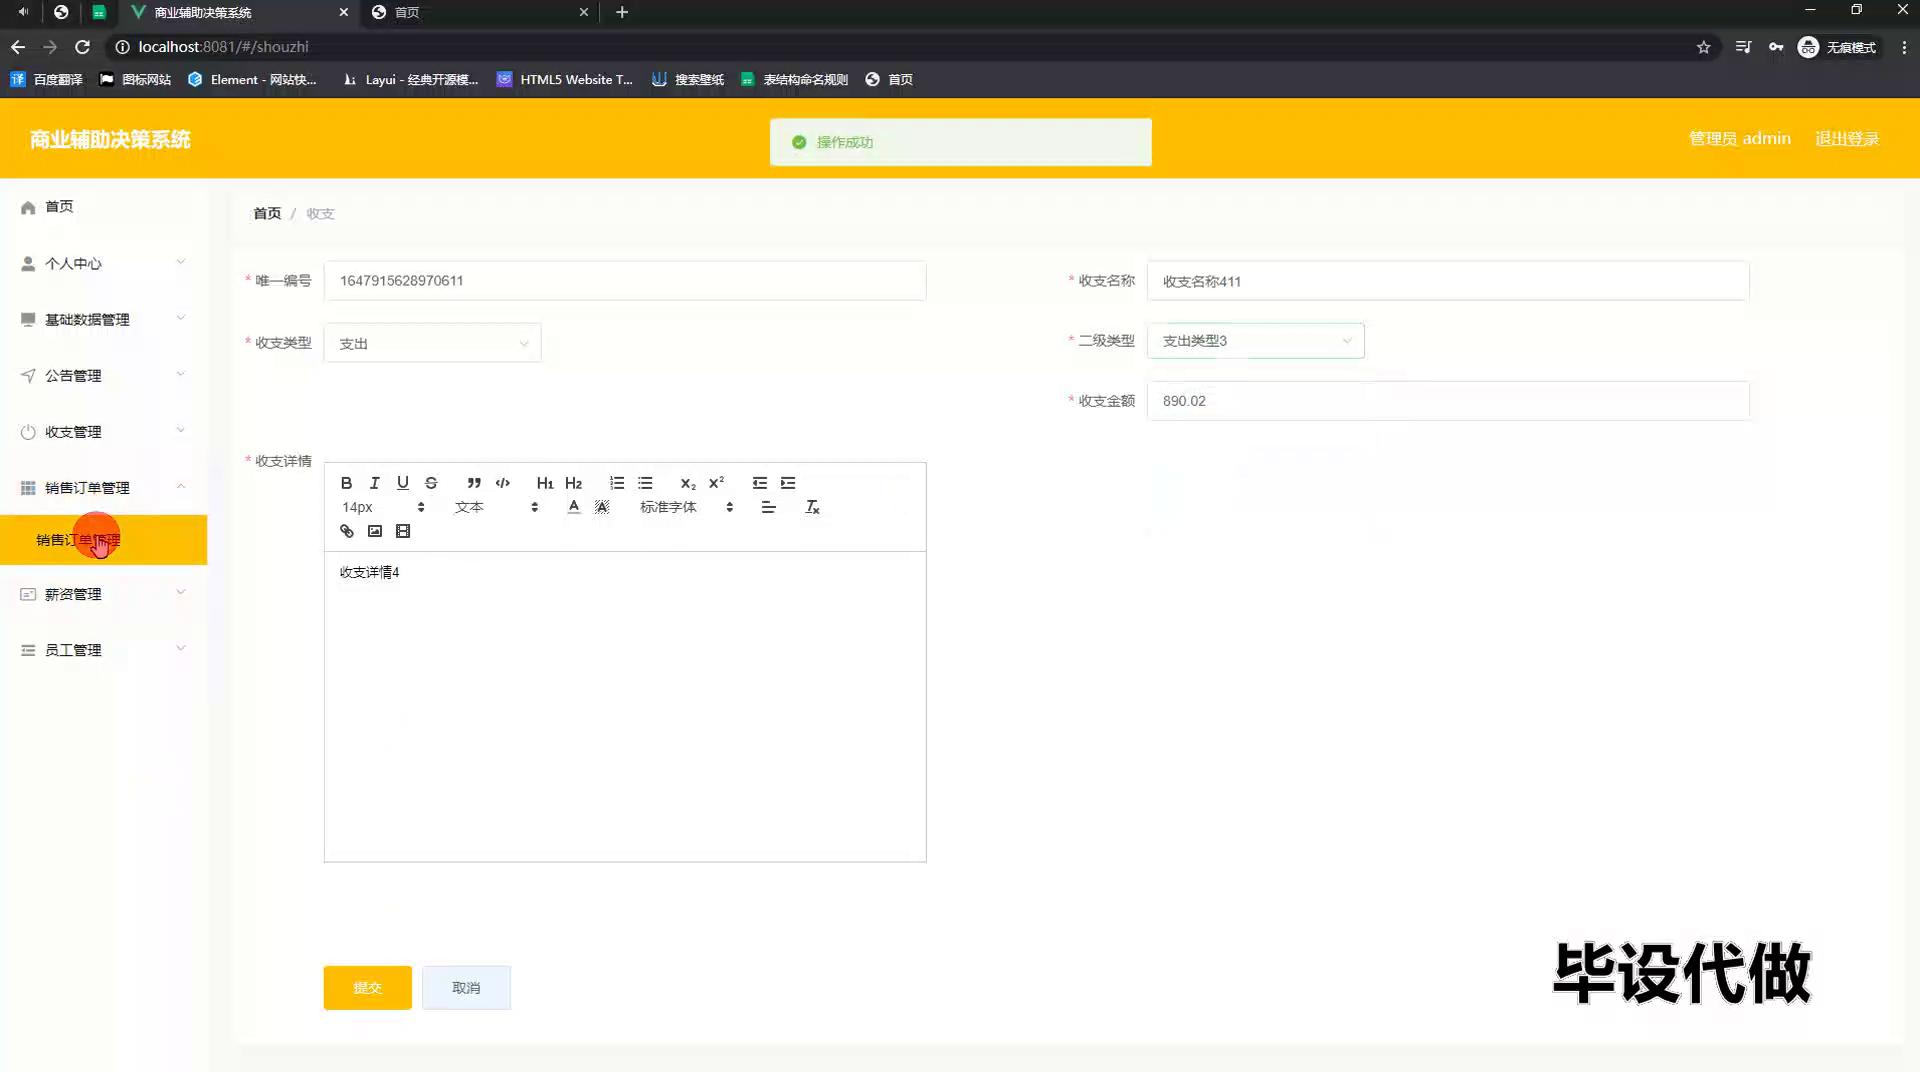1920x1072 pixels.
Task: Insert an image in the editor
Action: tap(375, 531)
